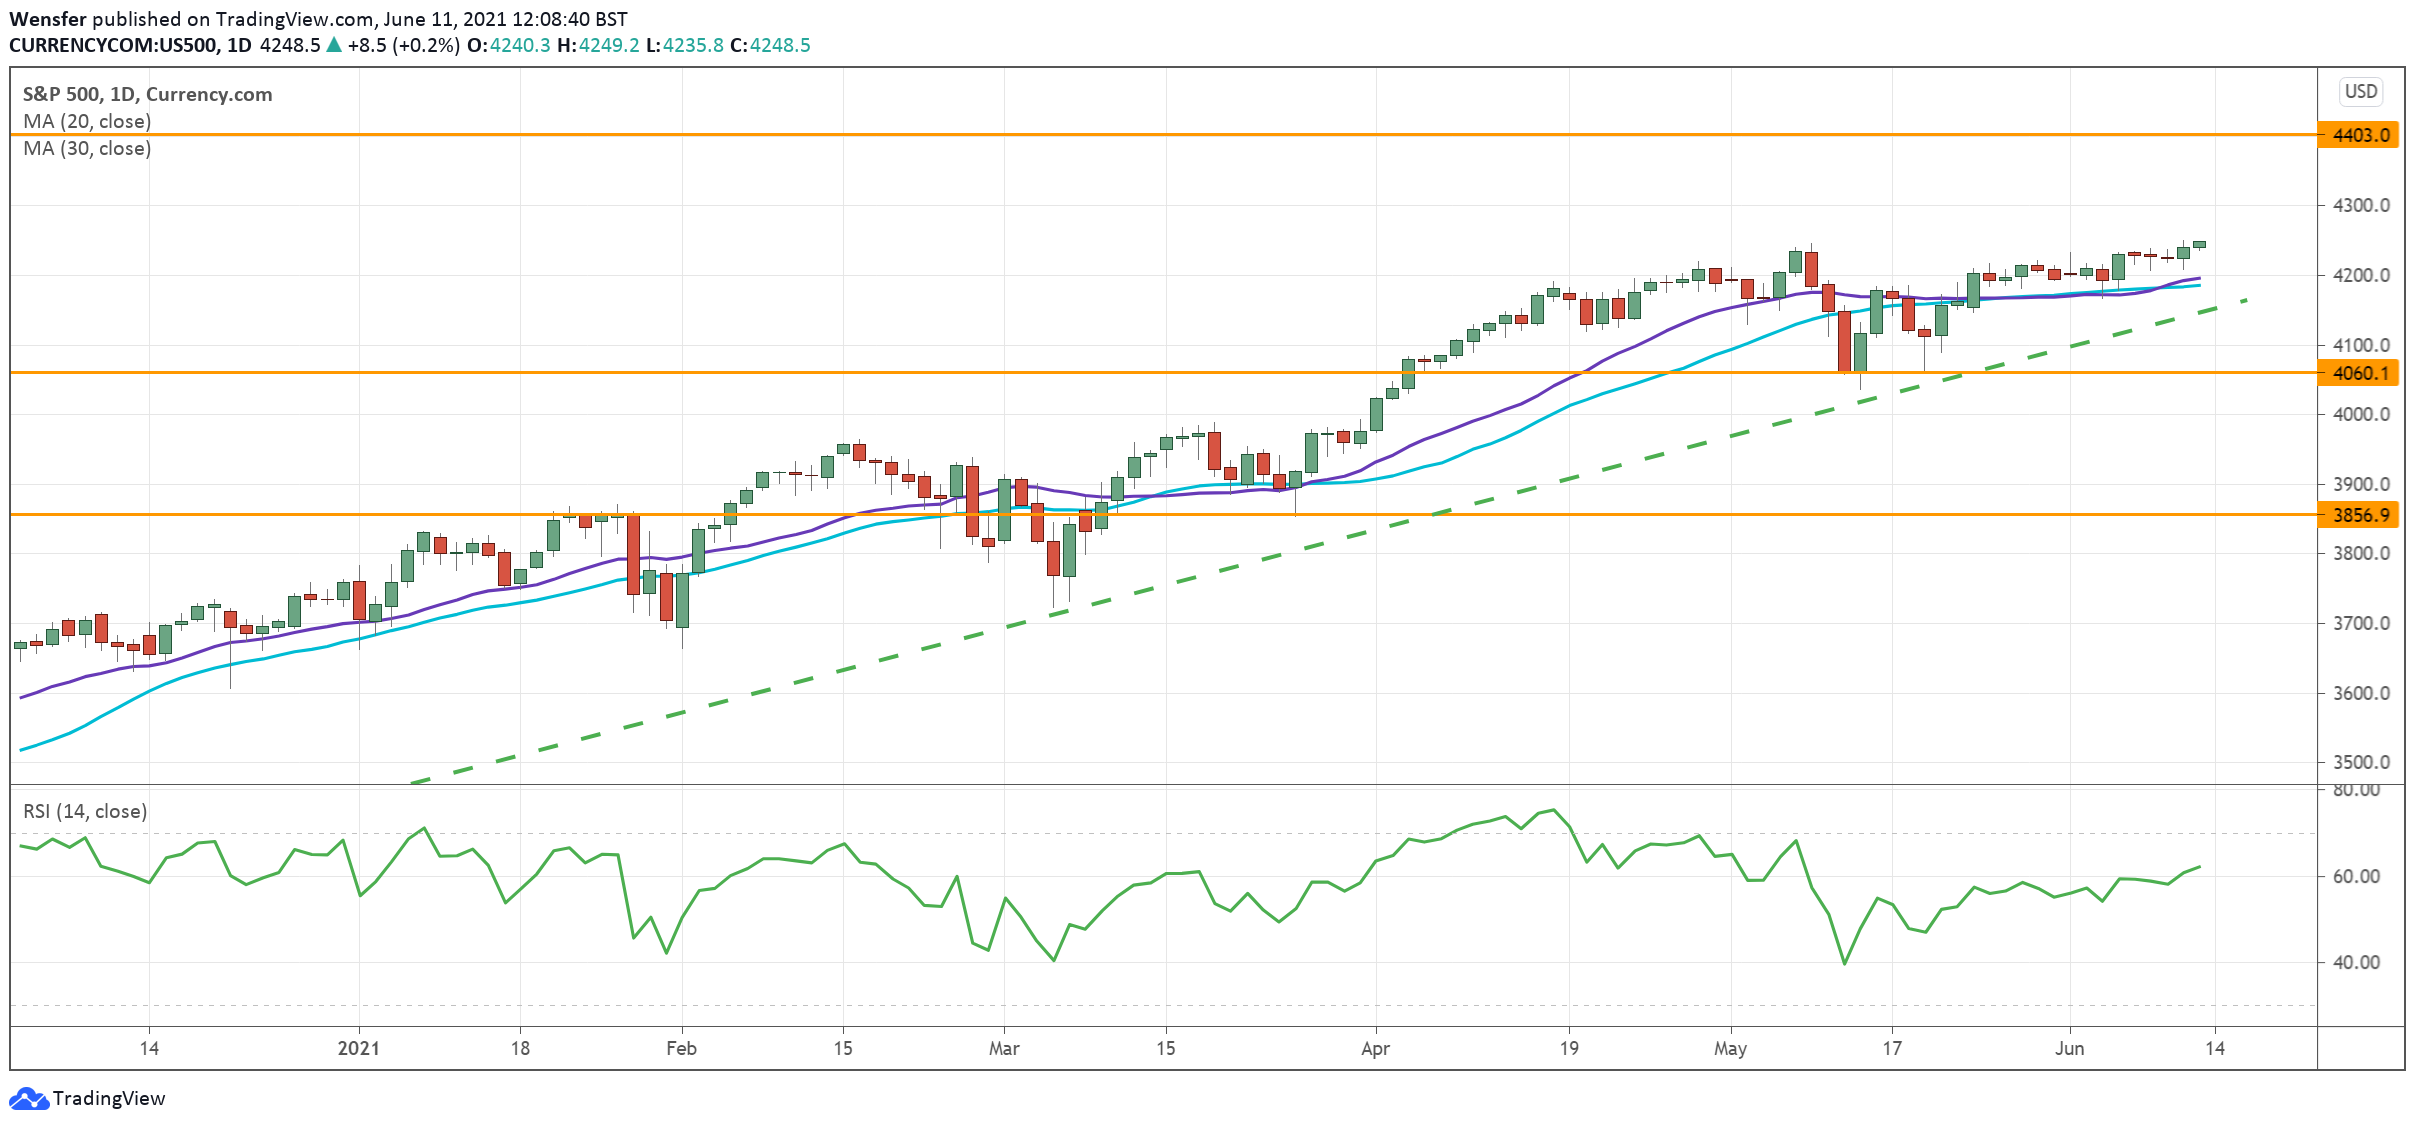This screenshot has height=1127, width=2415.
Task: Select the RSI (14, close) indicator label
Action: [85, 812]
